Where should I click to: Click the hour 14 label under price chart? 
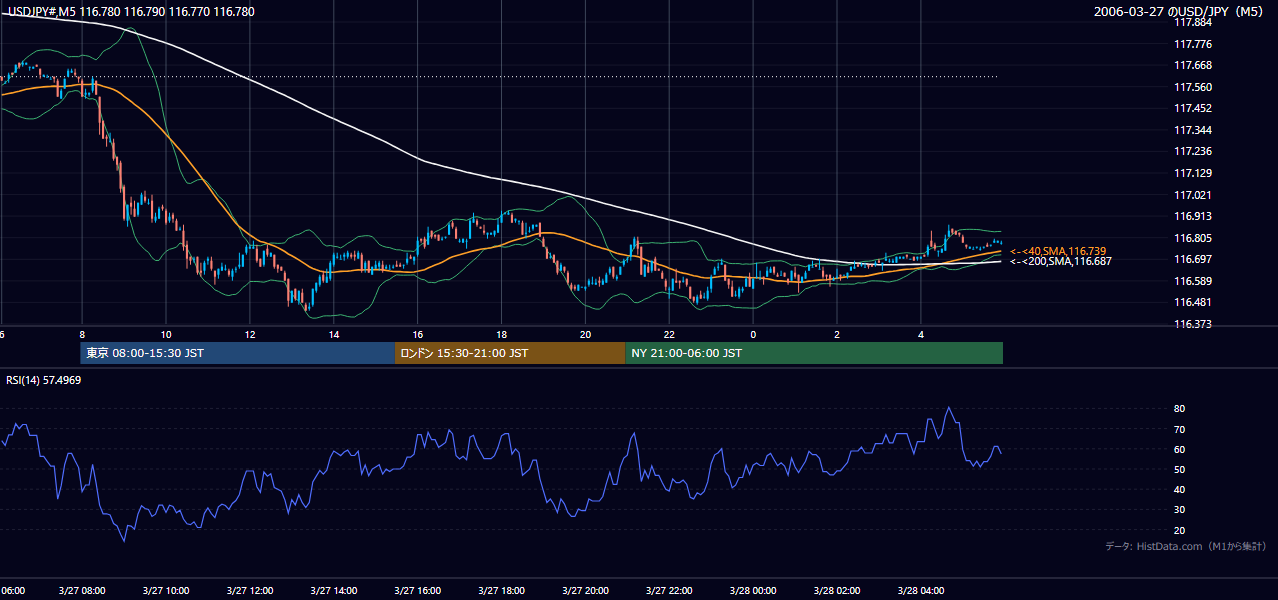point(334,334)
